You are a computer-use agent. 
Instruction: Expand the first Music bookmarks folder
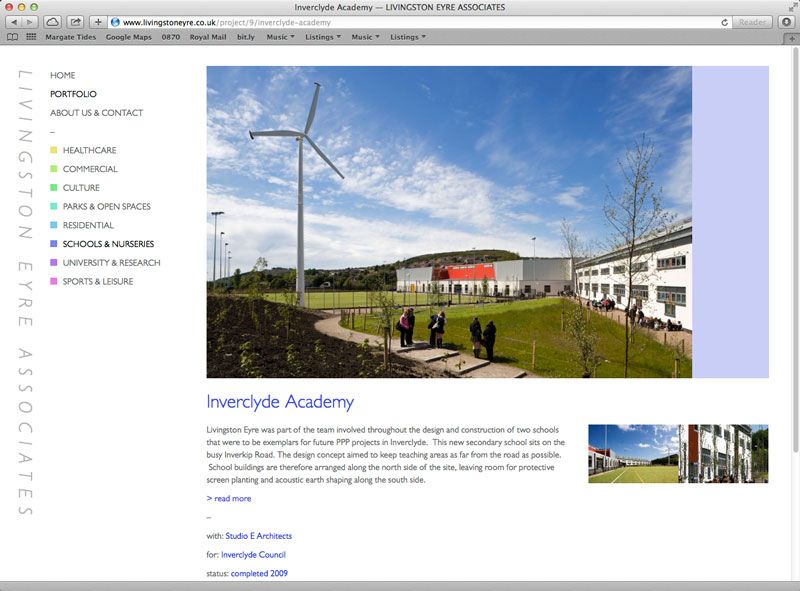tap(280, 37)
